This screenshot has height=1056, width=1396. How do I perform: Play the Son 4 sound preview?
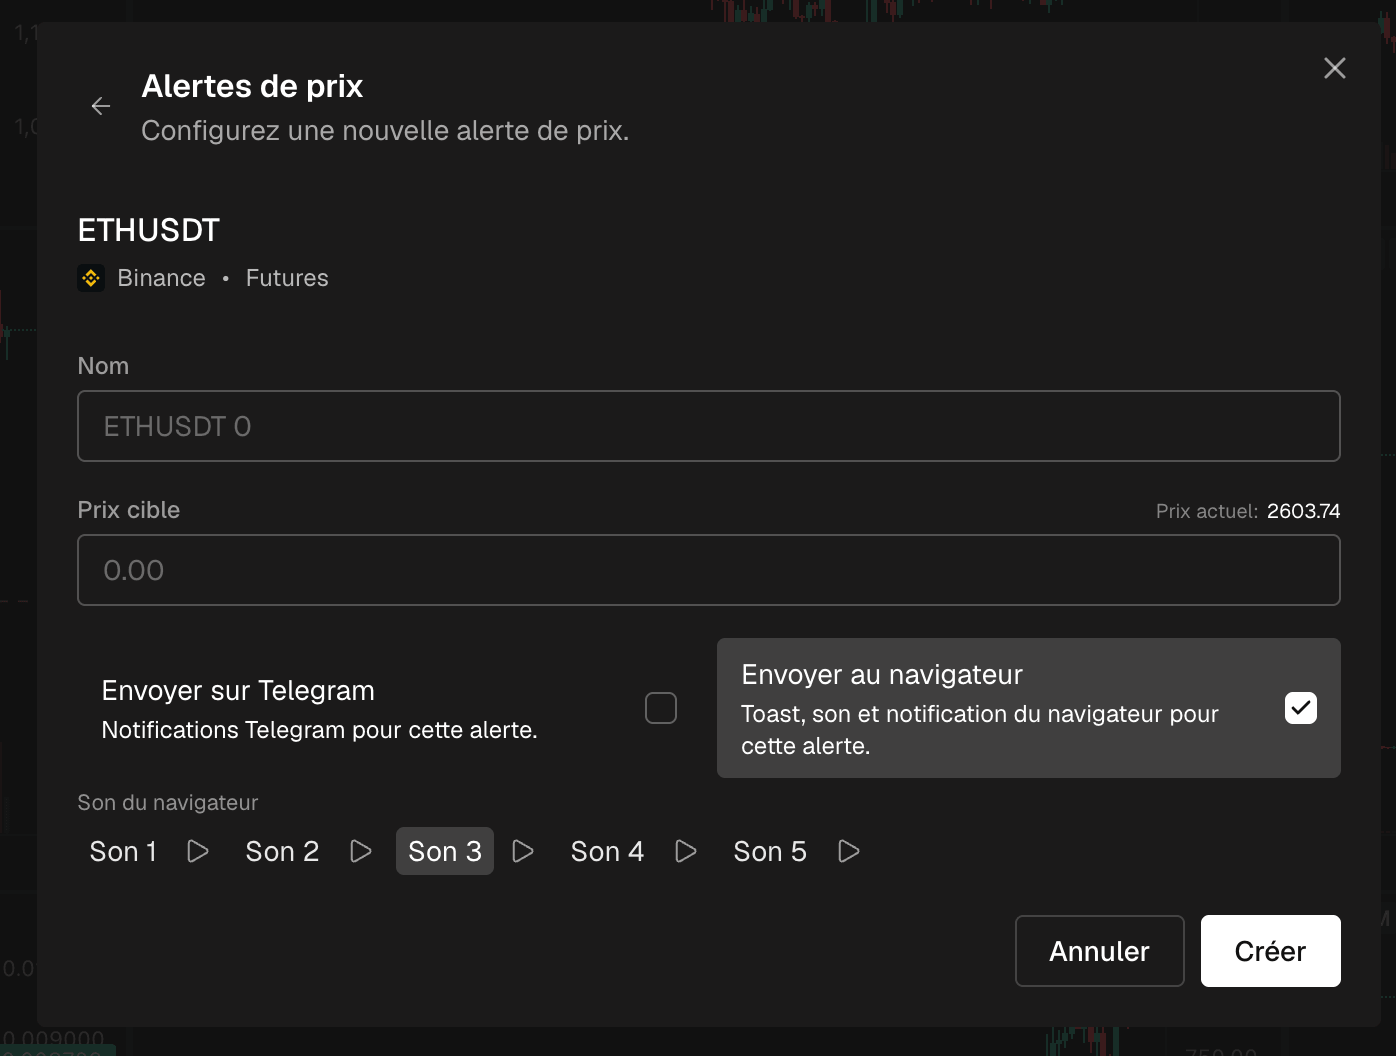[686, 851]
